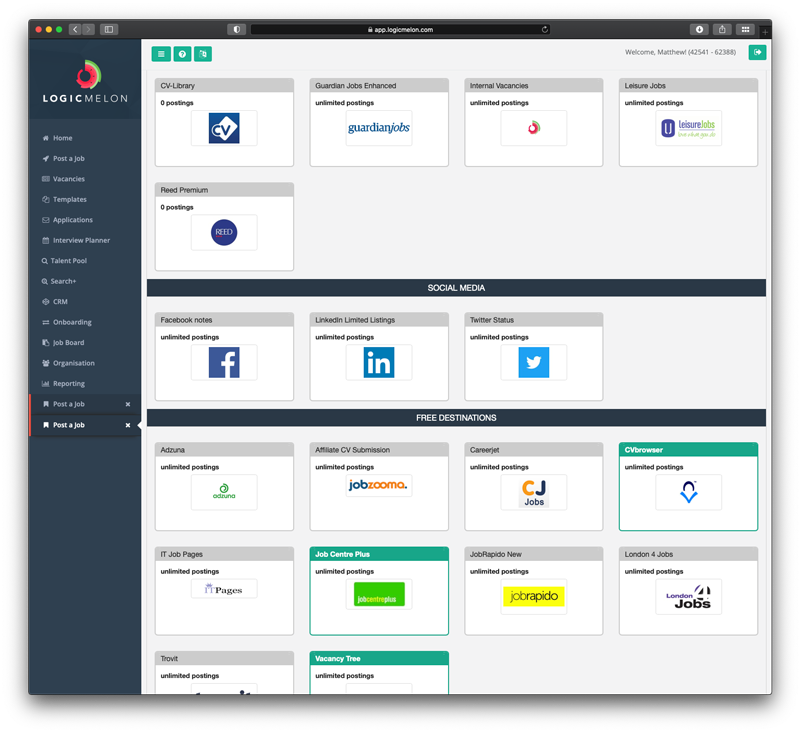
Task: Select the jobzooma logo under Affiliate CV Submission
Action: pyautogui.click(x=379, y=485)
